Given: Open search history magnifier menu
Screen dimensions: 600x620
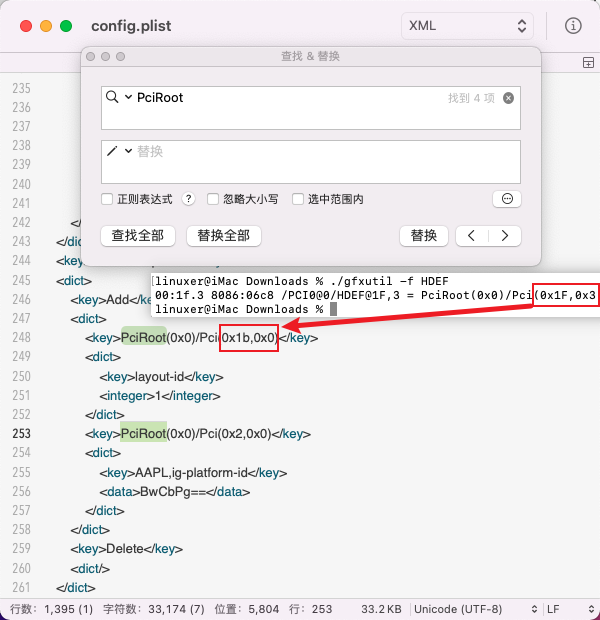Looking at the screenshot, I should [x=119, y=98].
